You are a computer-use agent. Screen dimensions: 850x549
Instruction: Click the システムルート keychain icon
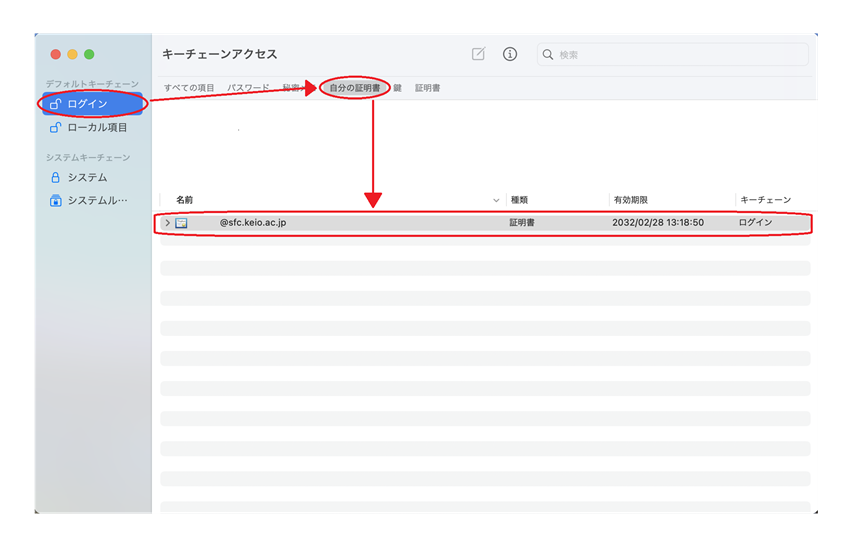[56, 201]
